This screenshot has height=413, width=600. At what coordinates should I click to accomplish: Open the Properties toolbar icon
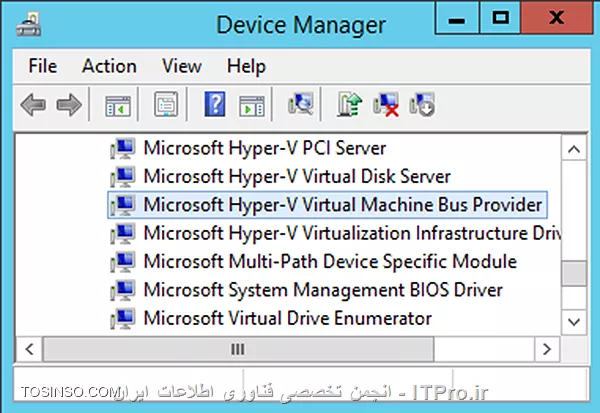click(166, 104)
